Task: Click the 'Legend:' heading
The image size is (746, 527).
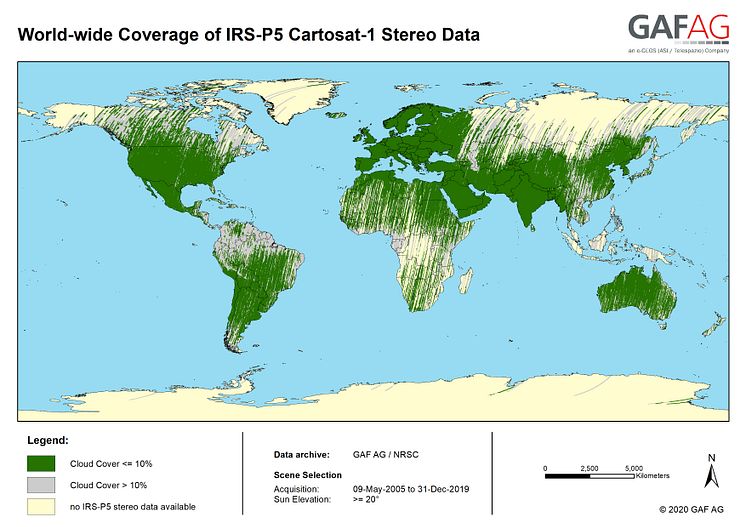Action: click(47, 440)
